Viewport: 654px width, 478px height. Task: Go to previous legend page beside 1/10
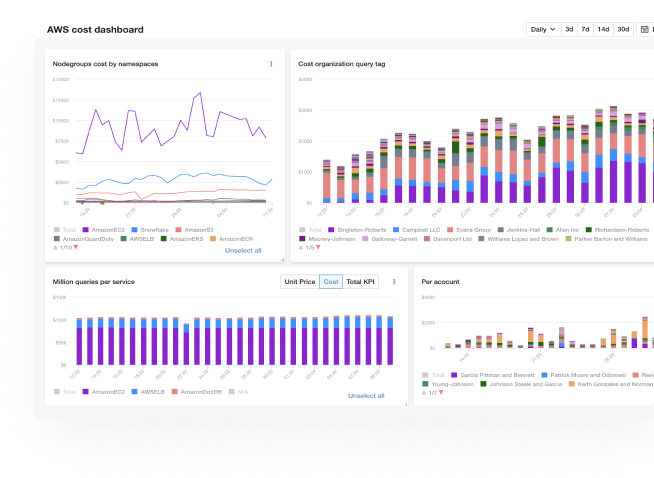coord(55,248)
